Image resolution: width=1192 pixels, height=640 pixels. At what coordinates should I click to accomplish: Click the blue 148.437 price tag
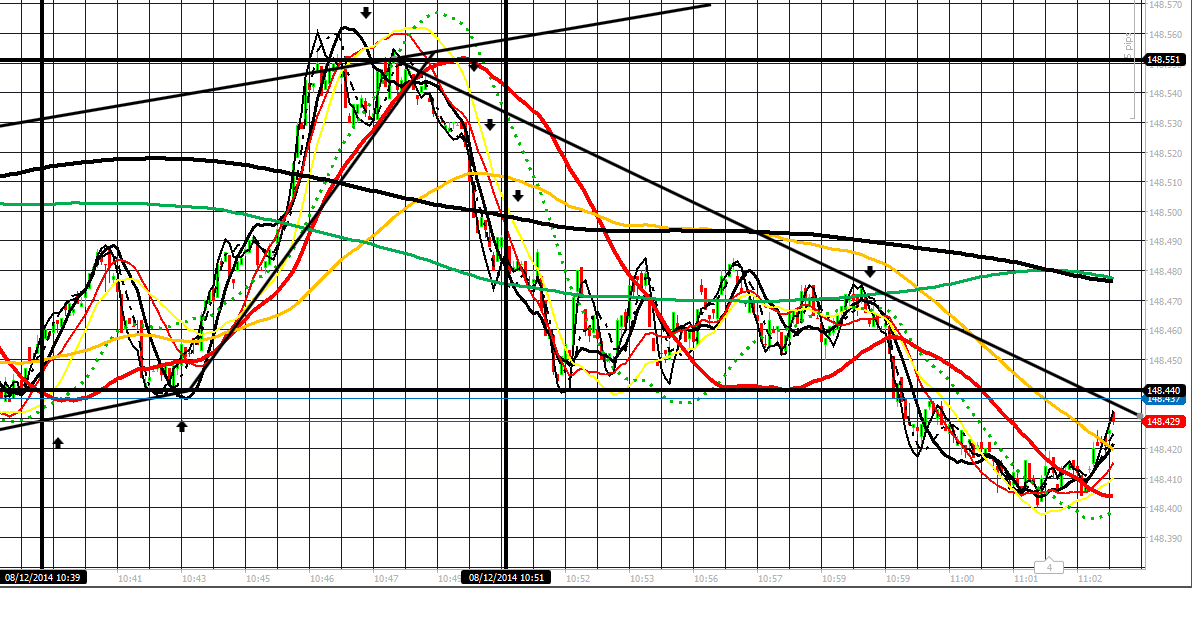point(1164,399)
